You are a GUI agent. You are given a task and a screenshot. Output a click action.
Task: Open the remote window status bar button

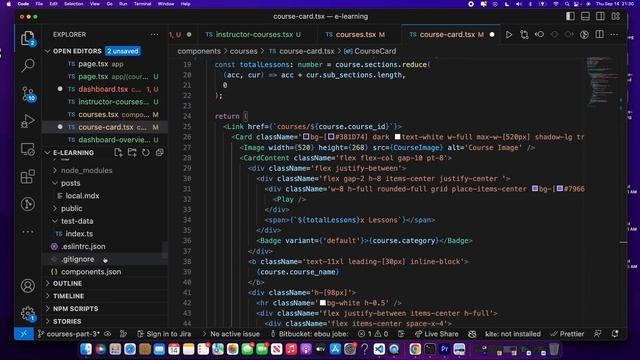point(24,333)
